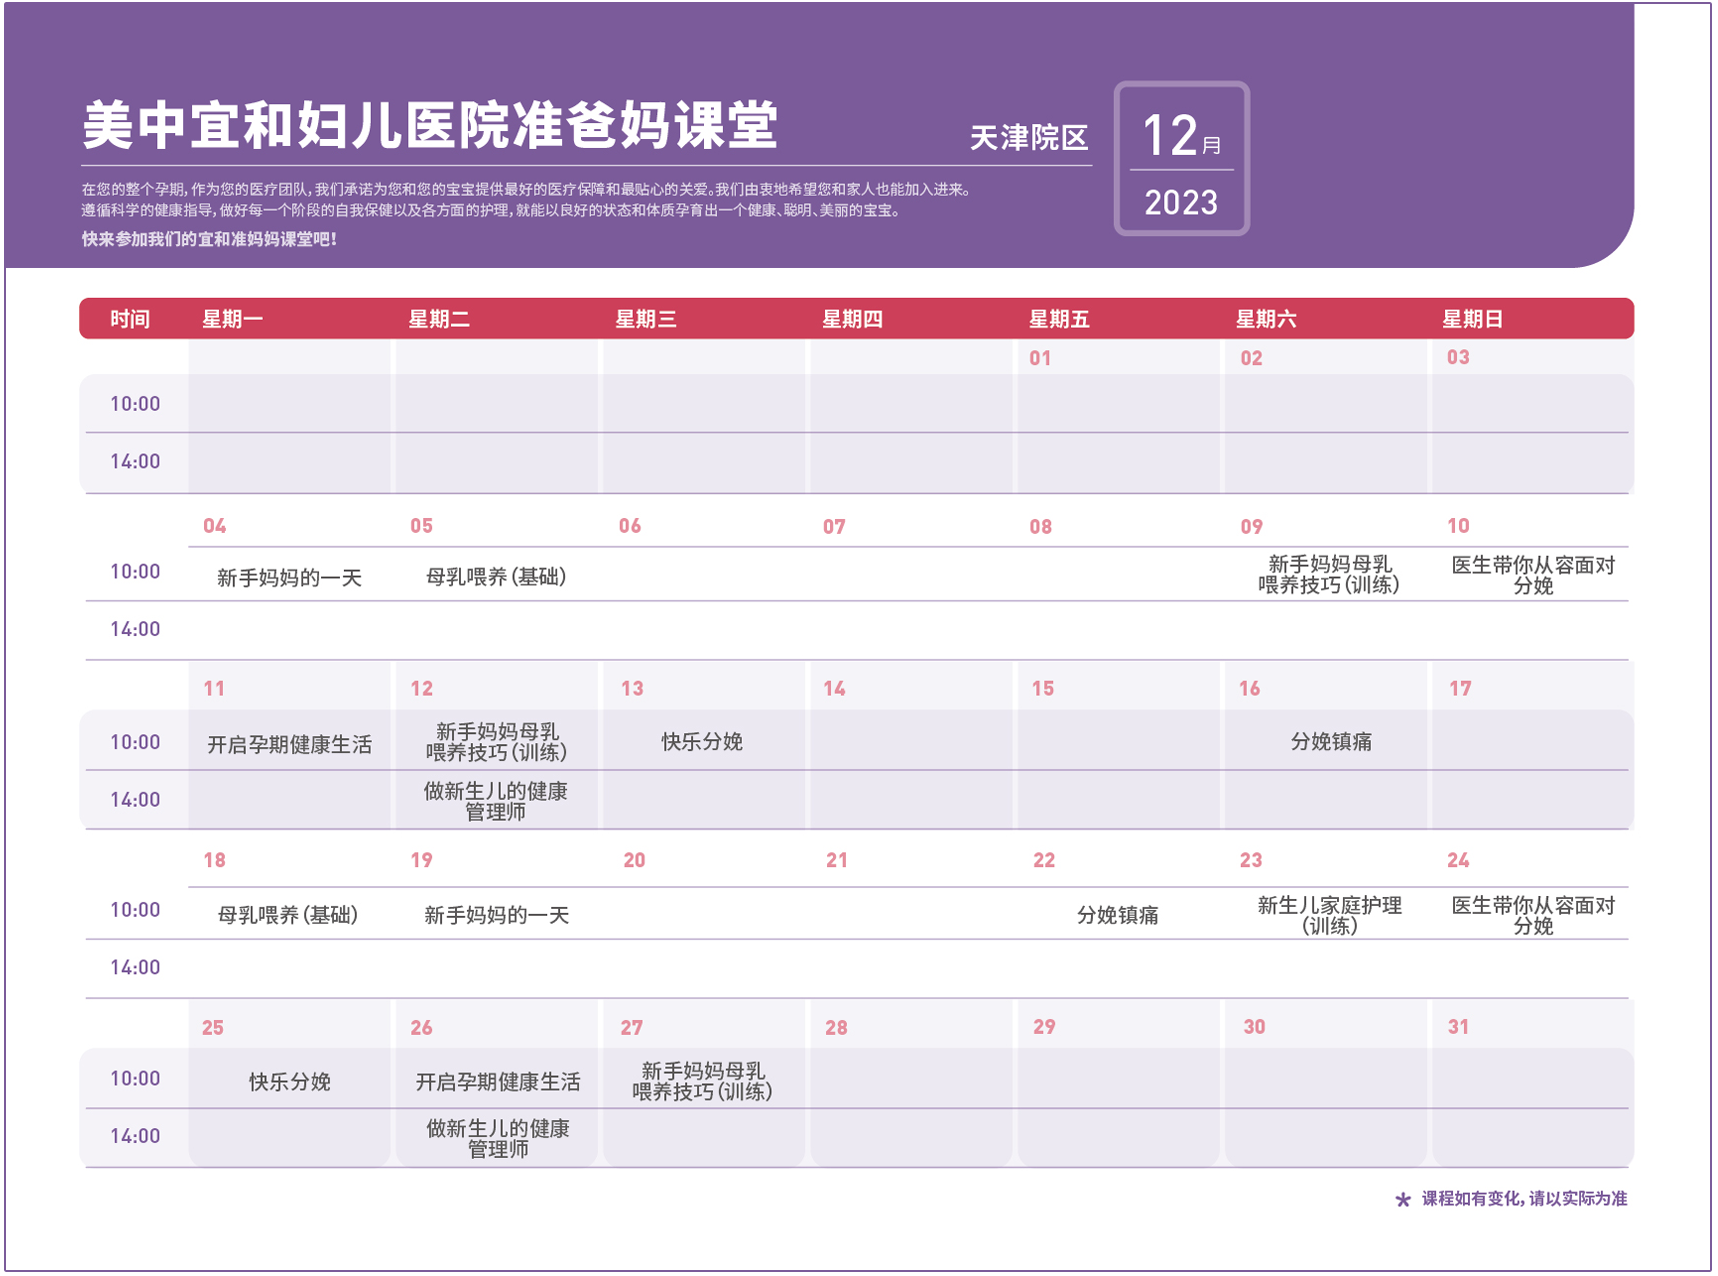Click the title '美中宜和妇儿医院准爸妈课堂'
Screen dimensions: 1718x1276
click(430, 125)
